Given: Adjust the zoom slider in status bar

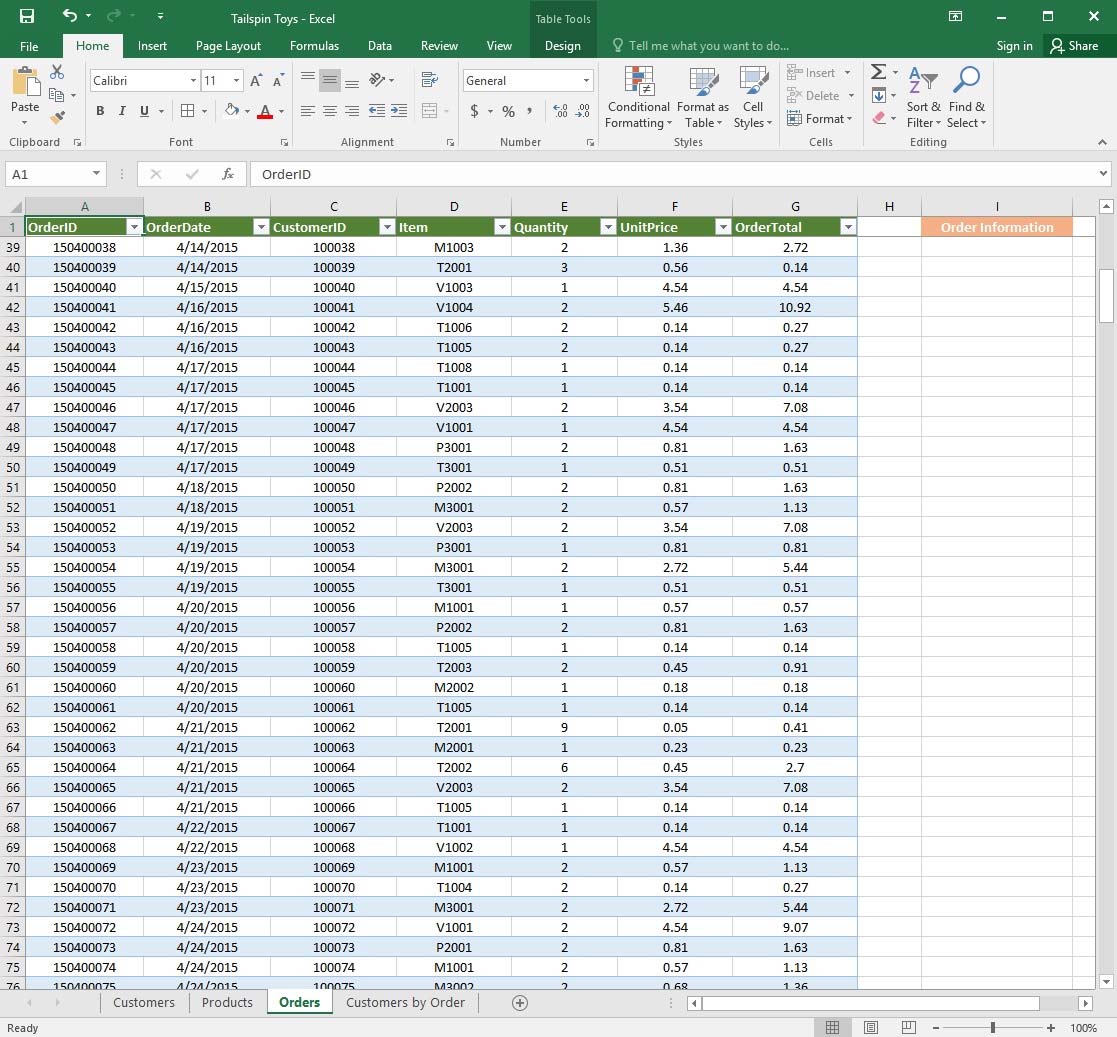Looking at the screenshot, I should coord(992,1028).
